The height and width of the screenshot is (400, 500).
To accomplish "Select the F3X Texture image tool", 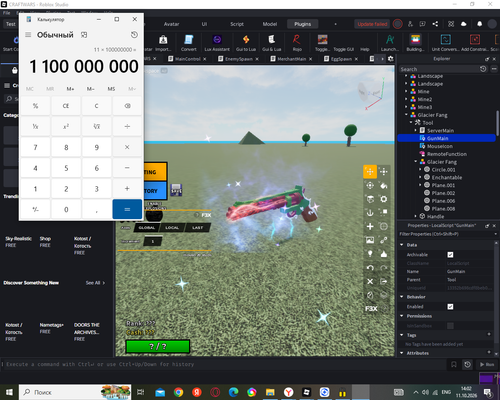I will (370, 240).
